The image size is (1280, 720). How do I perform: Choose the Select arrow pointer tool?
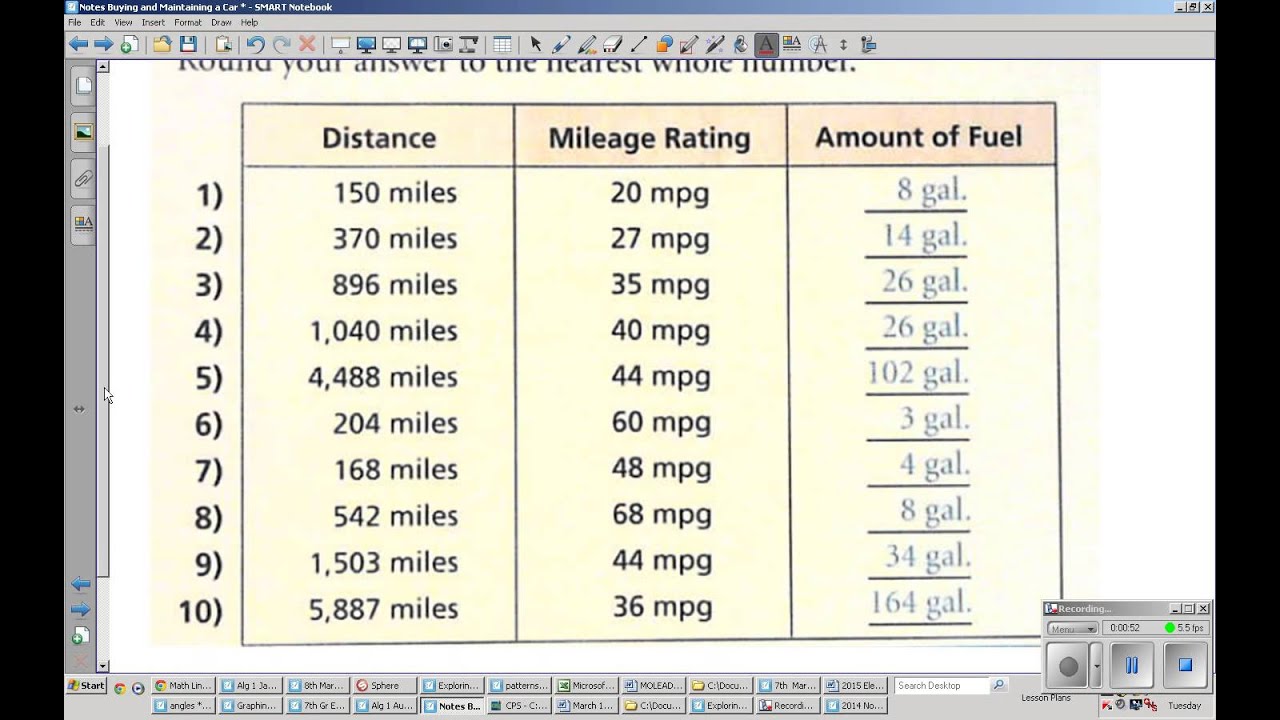536,44
